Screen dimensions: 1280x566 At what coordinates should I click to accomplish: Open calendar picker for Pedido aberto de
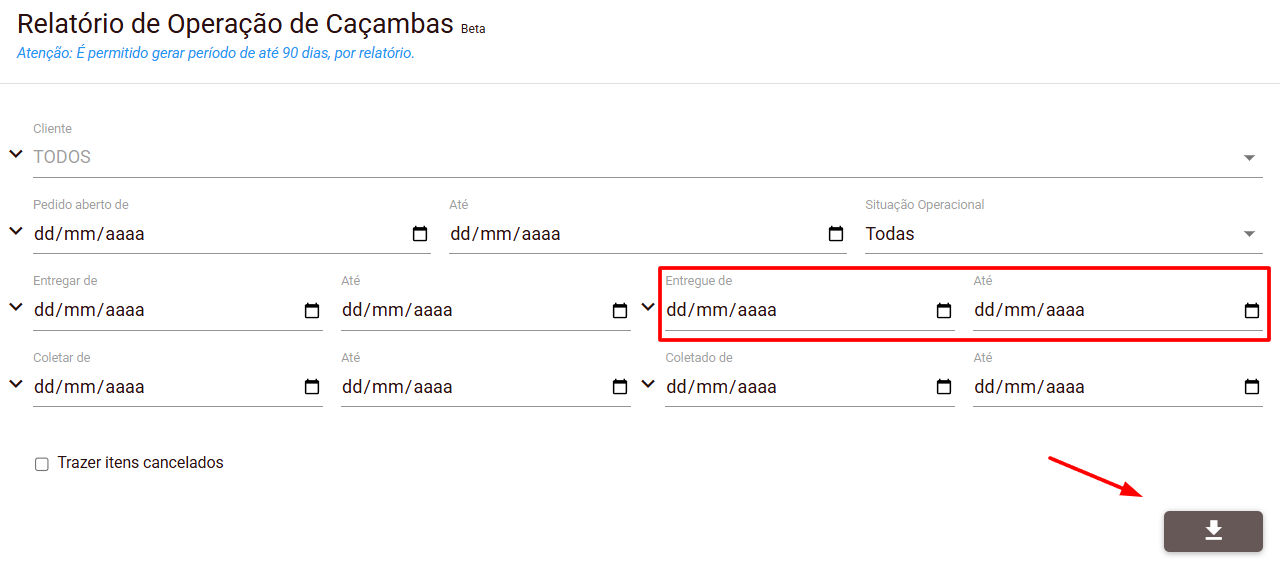(420, 234)
